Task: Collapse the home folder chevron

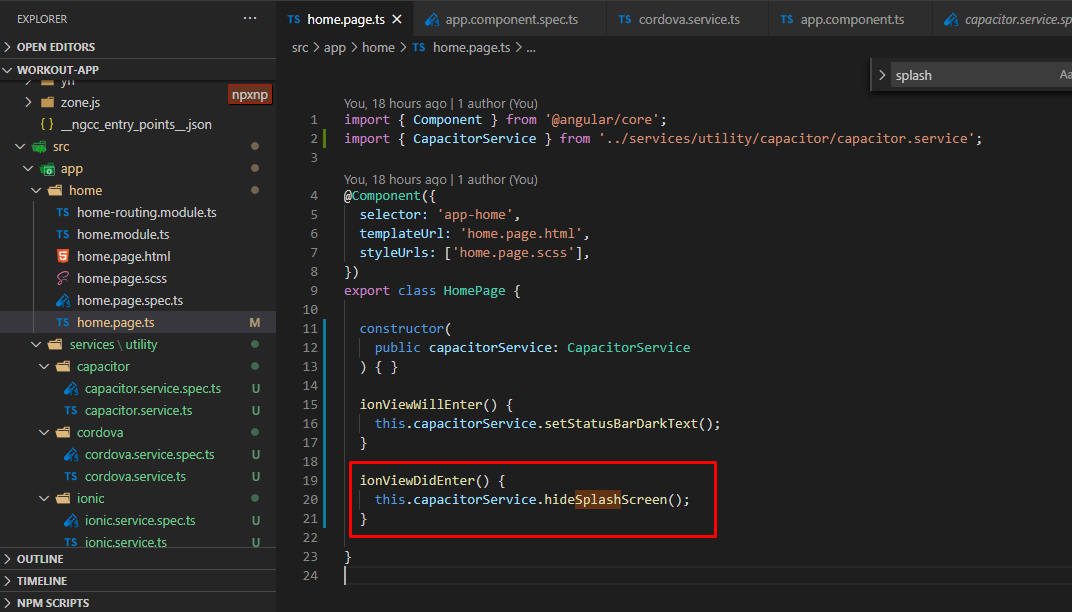Action: coord(36,190)
